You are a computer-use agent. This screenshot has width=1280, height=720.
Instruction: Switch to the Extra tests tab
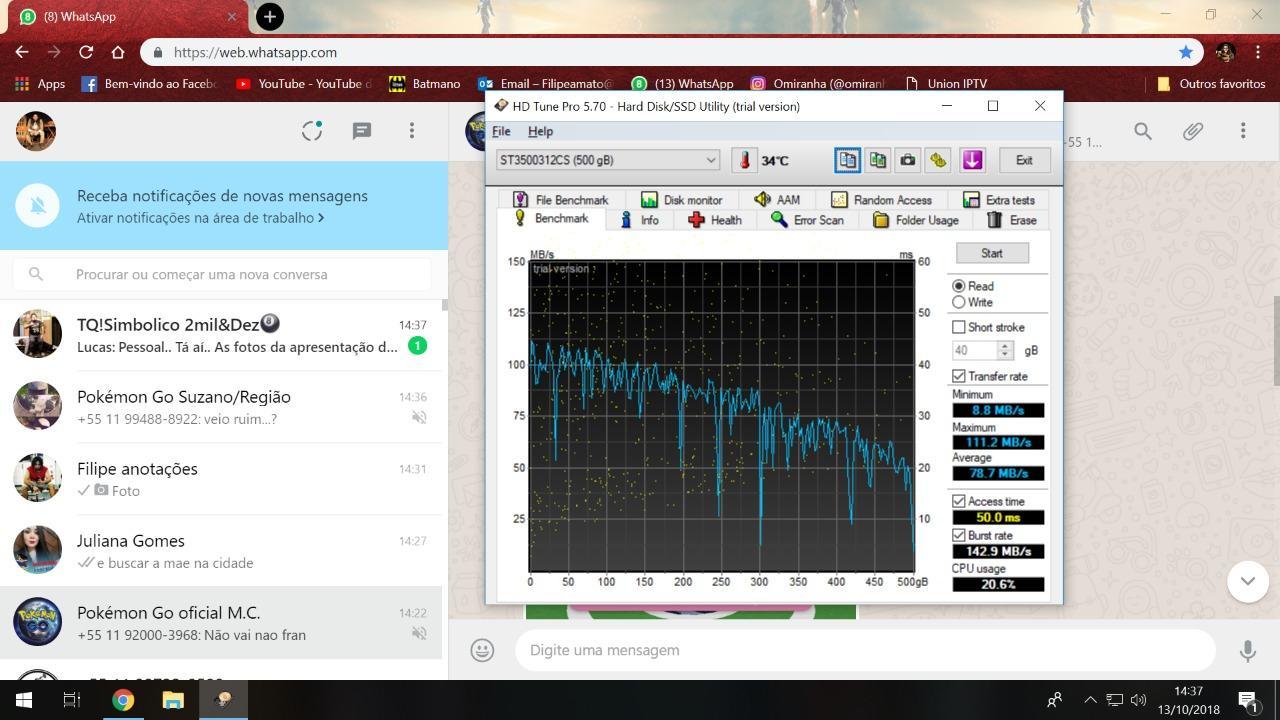(x=998, y=199)
